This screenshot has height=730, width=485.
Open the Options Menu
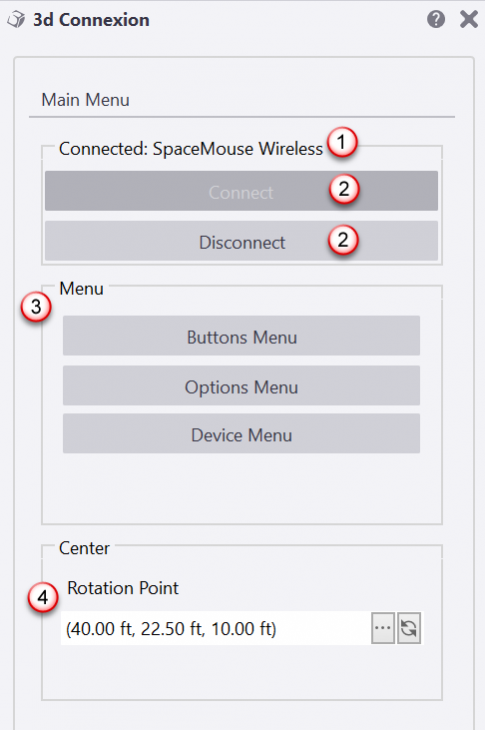click(x=241, y=385)
